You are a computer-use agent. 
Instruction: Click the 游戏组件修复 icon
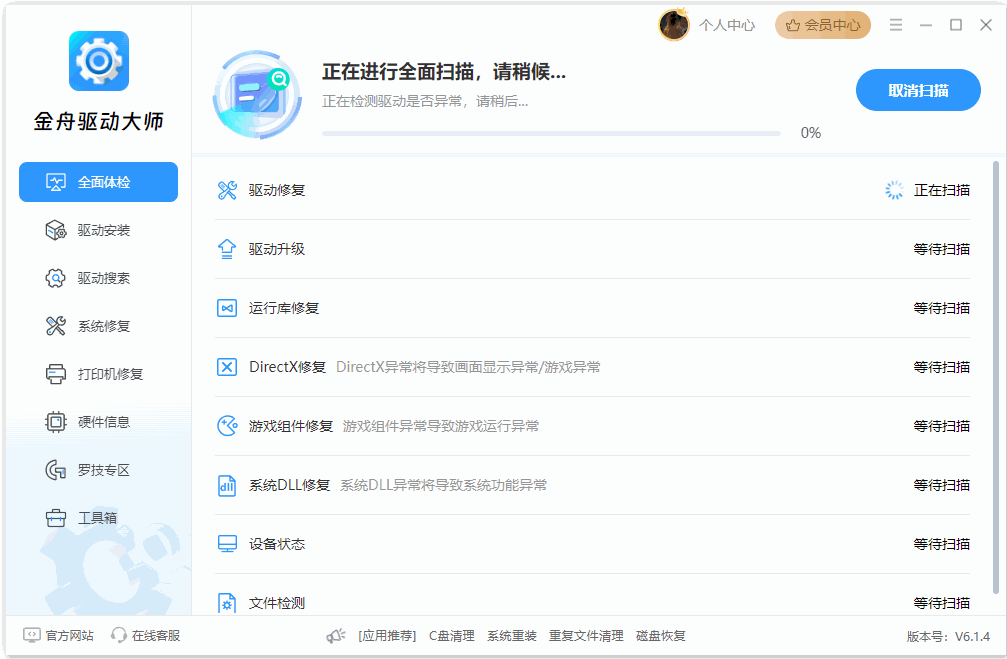[227, 426]
